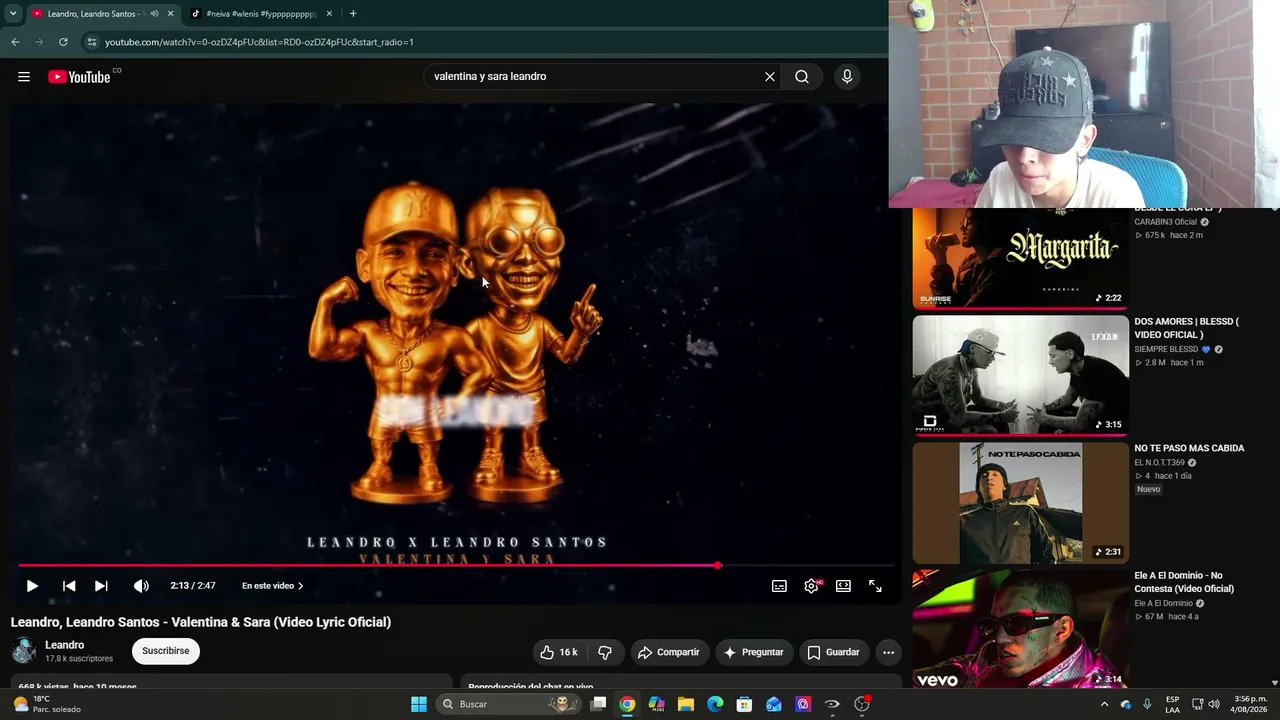
Task: Mute the video volume
Action: click(x=141, y=586)
